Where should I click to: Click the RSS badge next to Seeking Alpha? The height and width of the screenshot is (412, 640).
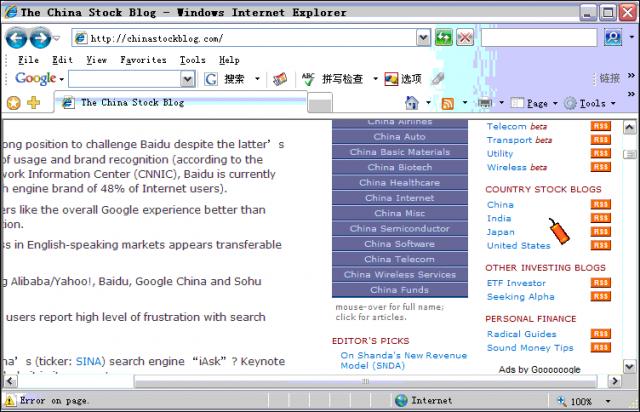[x=601, y=296]
